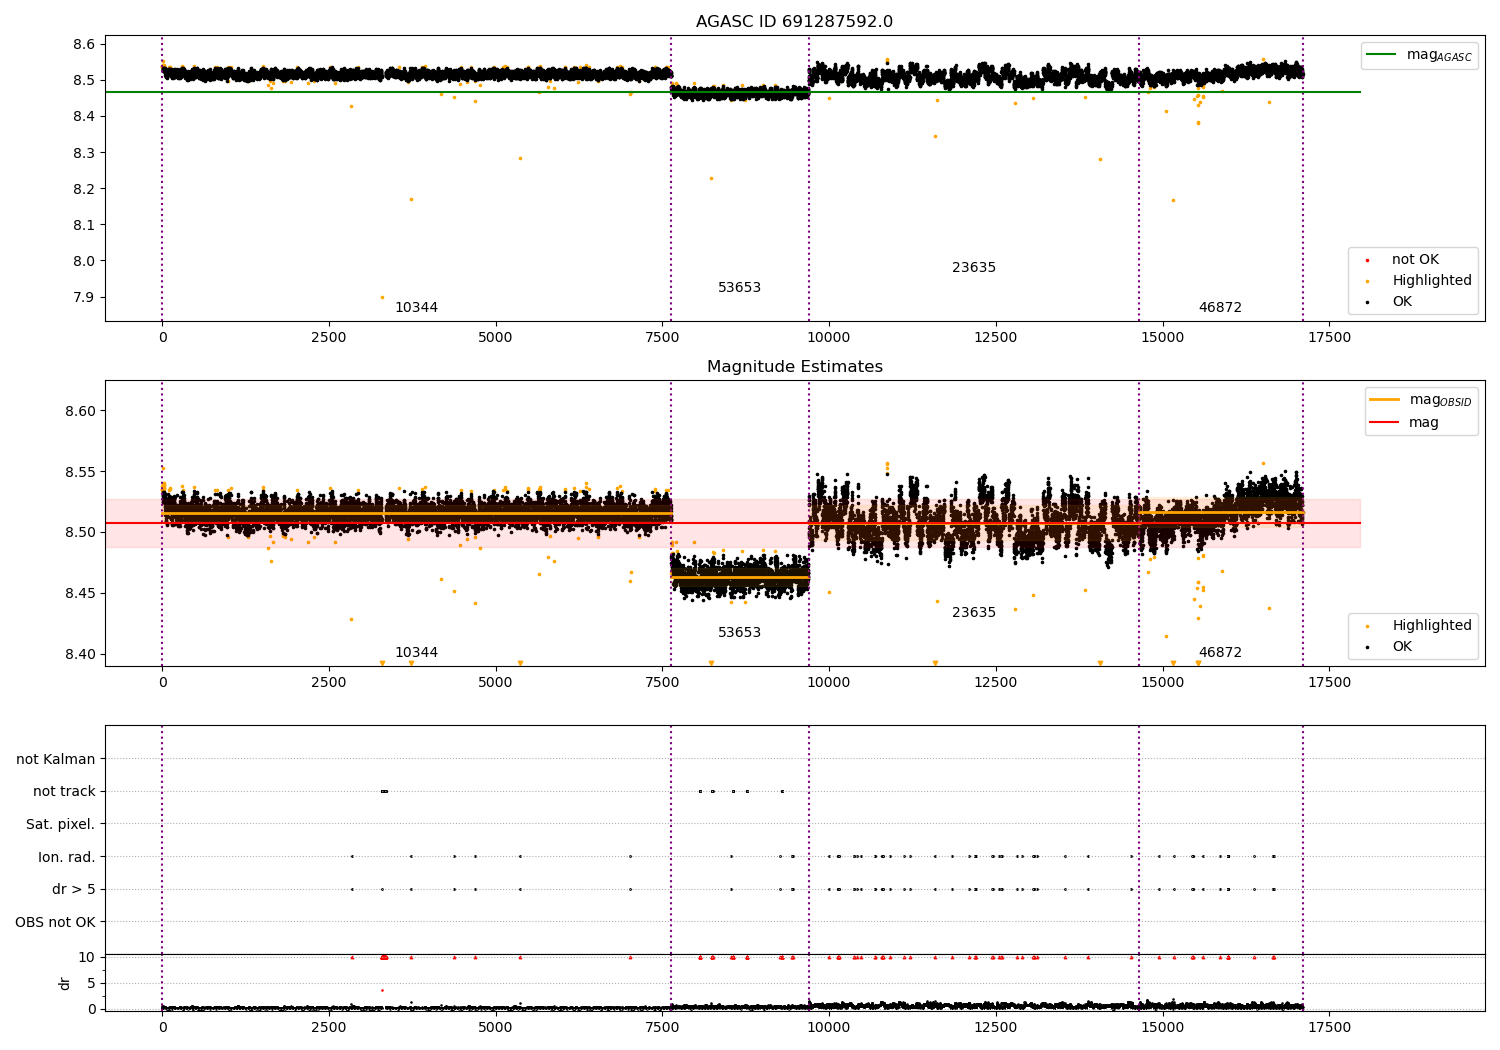The image size is (1500, 1050).
Task: Click the 'not Kalman' row label
Action: 56,760
